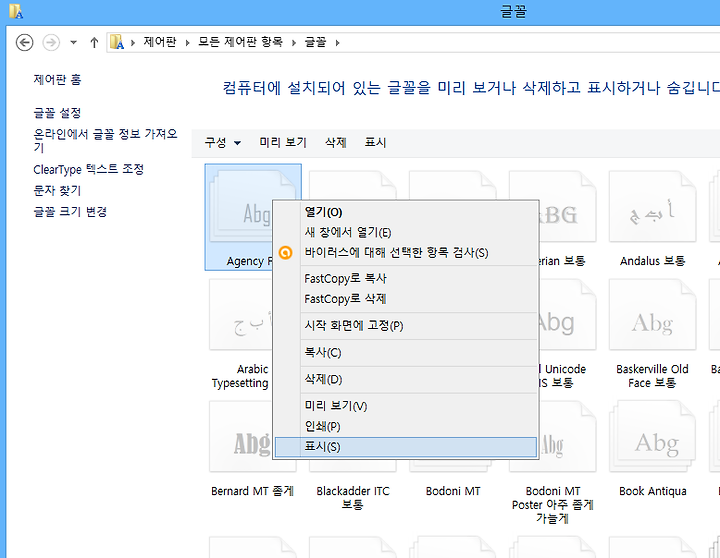Click the Bodoni MT font name

(453, 491)
